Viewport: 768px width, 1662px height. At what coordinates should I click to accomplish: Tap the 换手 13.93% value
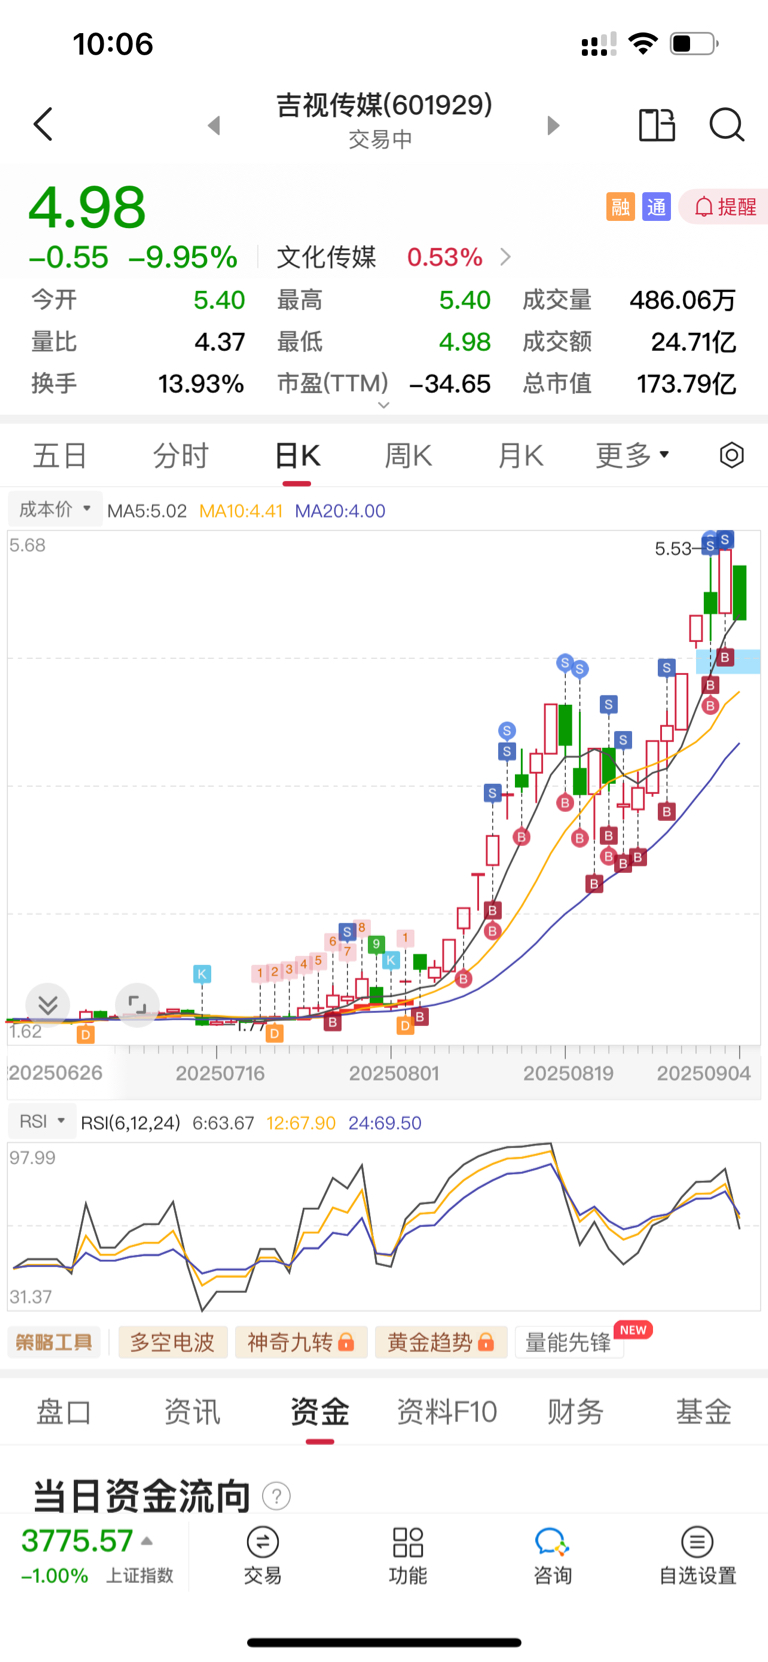(201, 384)
